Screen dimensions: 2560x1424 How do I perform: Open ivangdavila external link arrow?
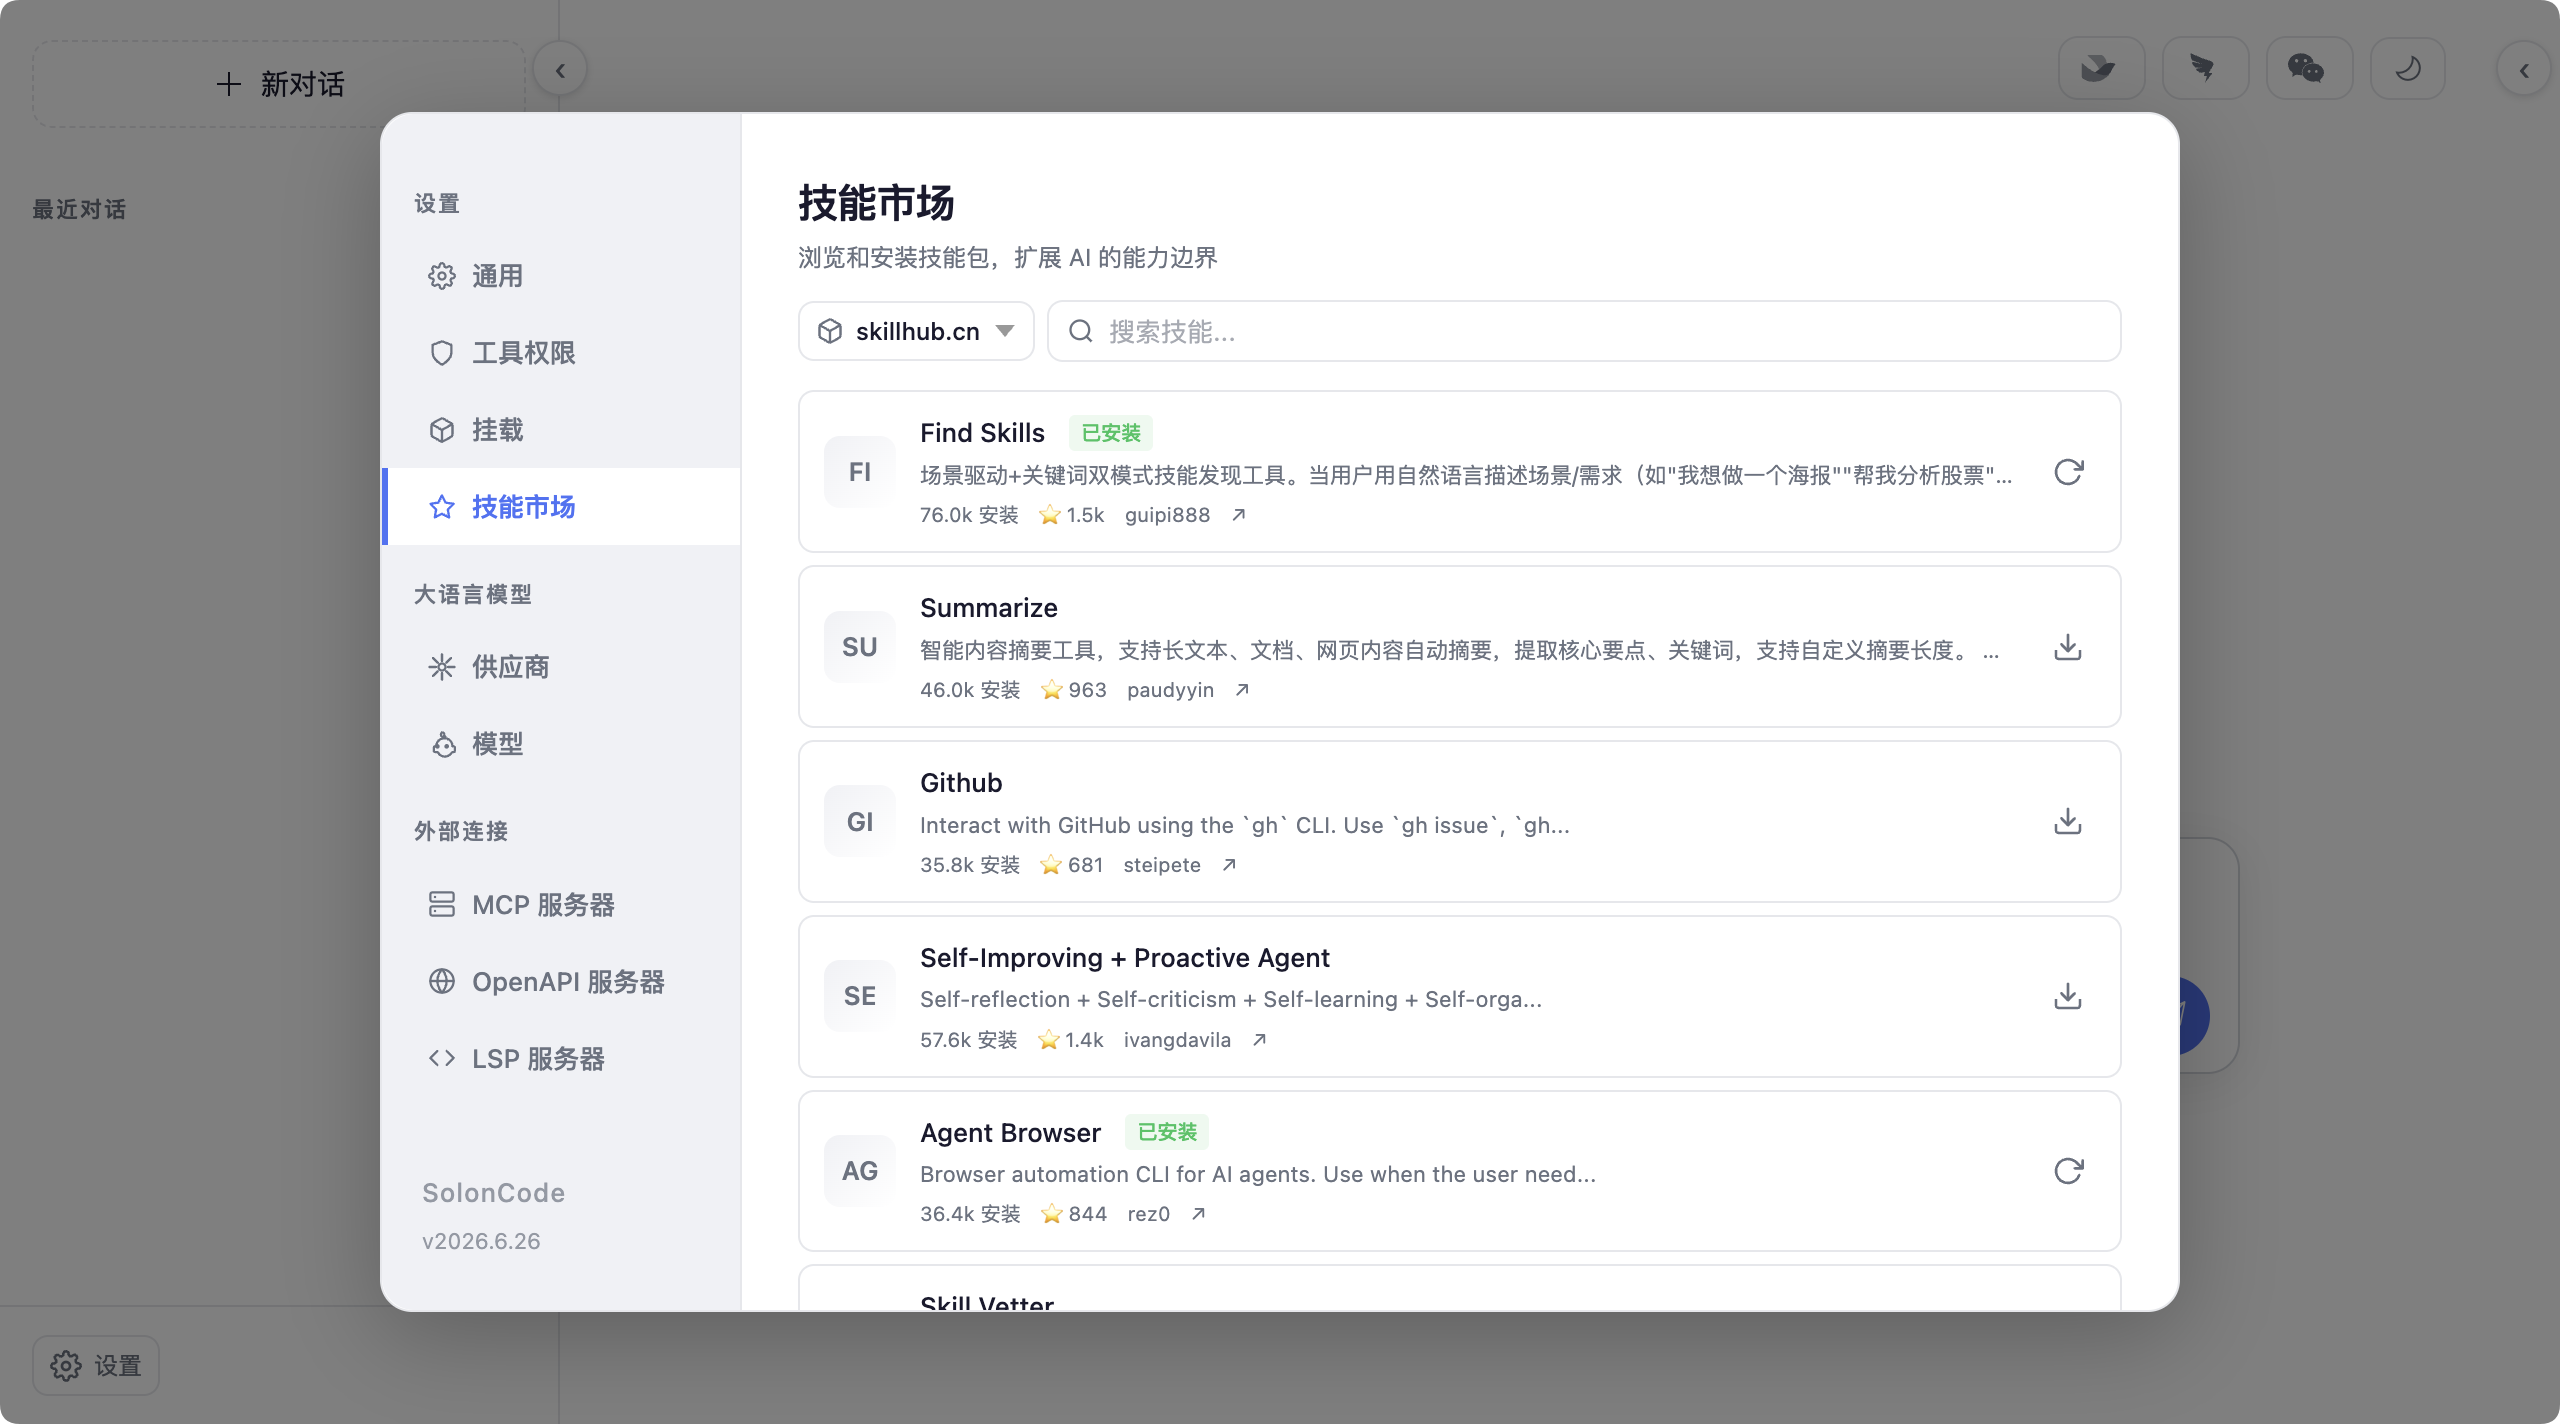click(x=1260, y=1040)
